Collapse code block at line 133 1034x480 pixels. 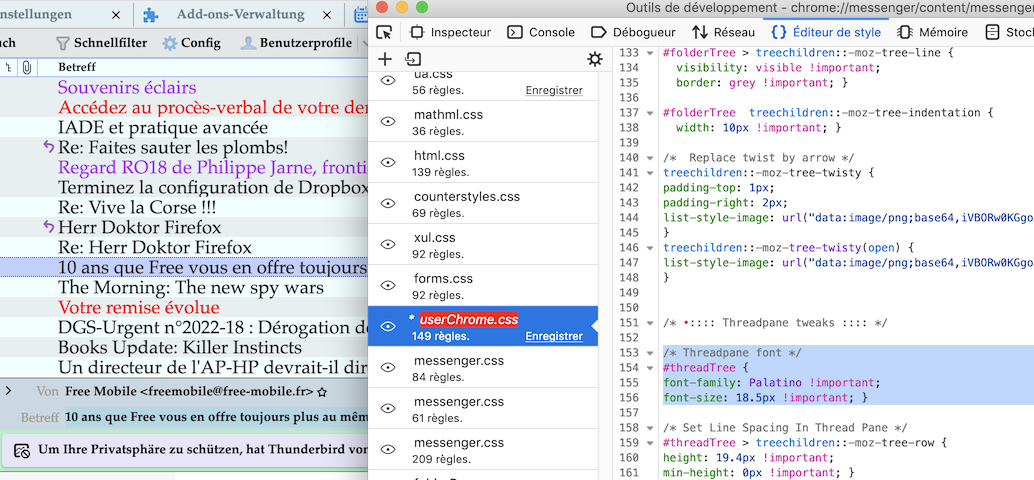[652, 53]
